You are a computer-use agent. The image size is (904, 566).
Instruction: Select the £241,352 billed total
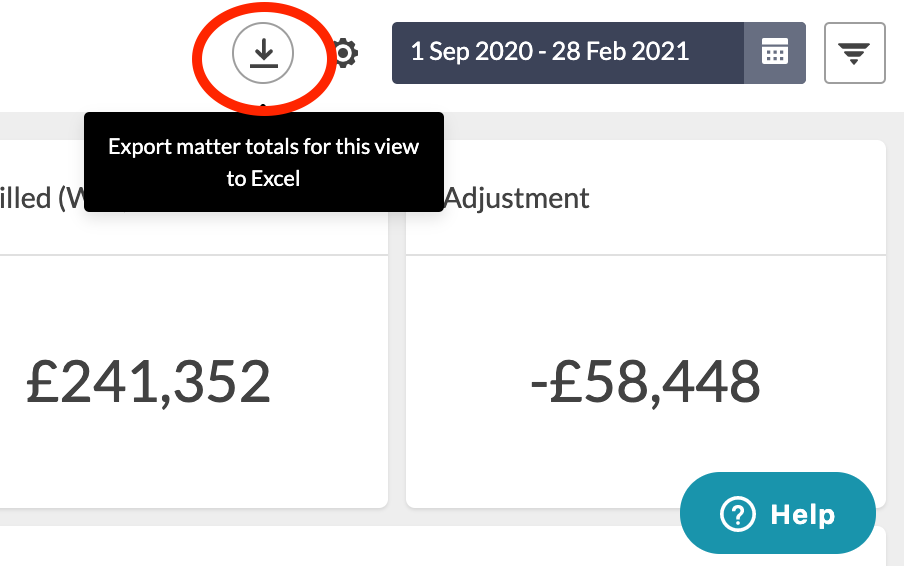148,381
